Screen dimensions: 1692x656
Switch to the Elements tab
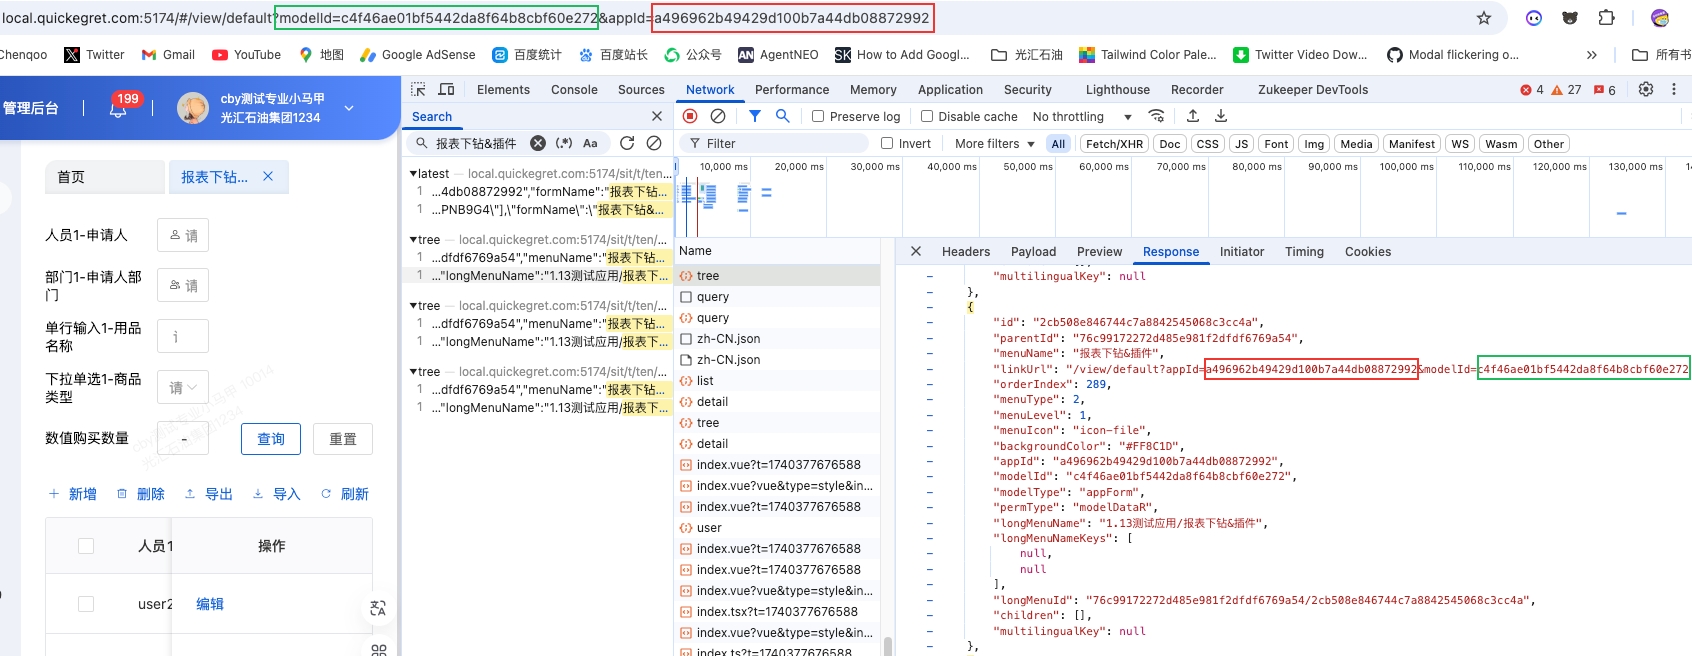pos(503,89)
